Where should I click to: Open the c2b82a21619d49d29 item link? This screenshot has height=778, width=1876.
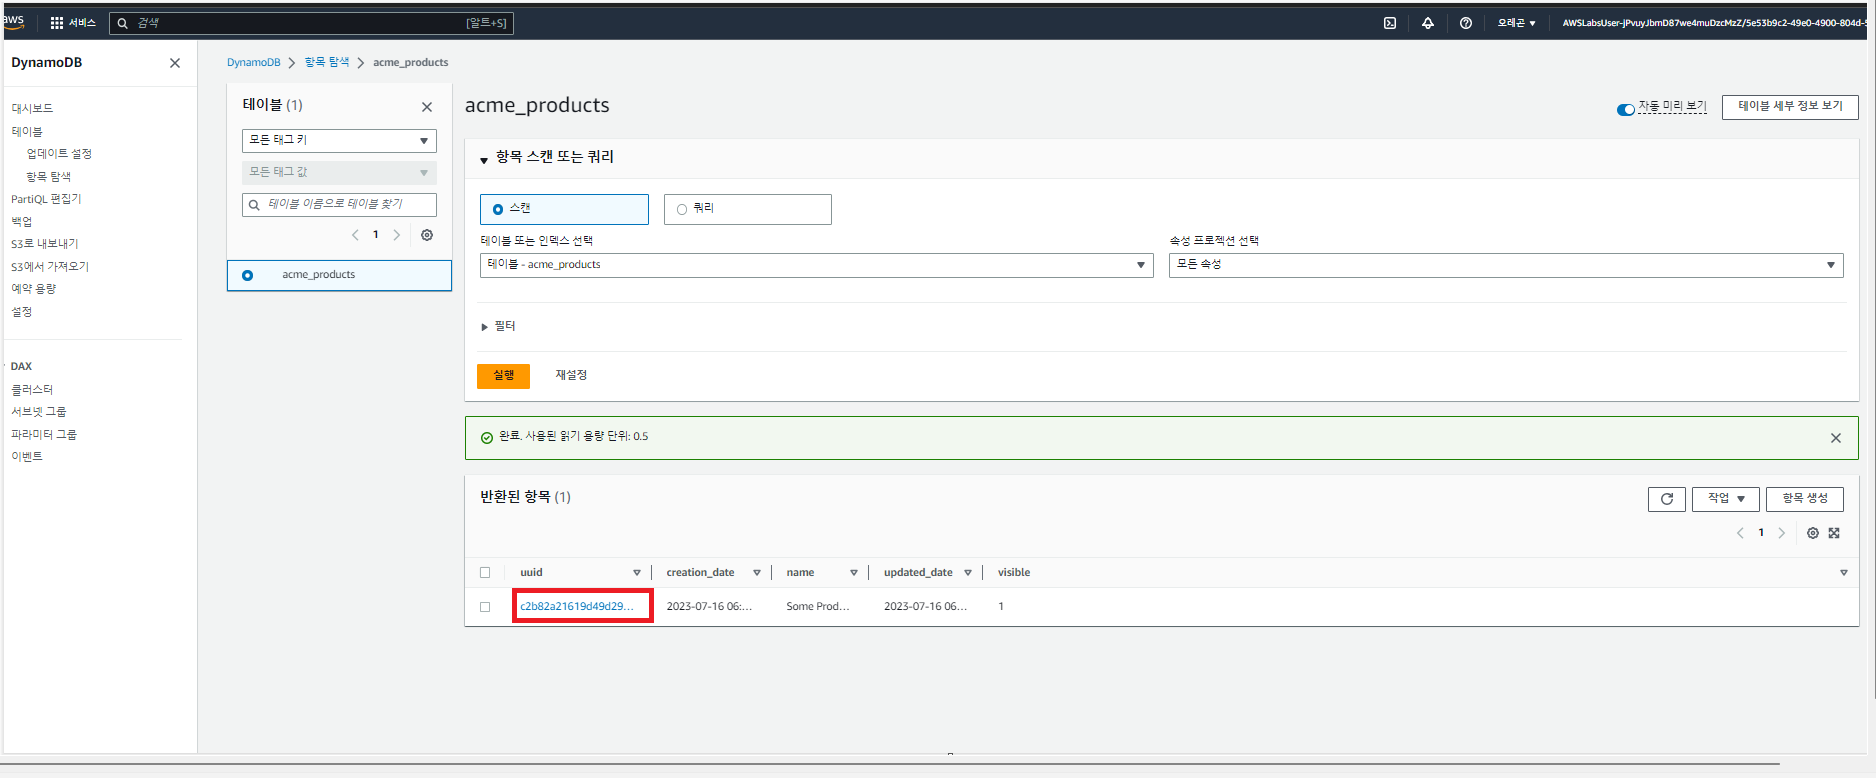click(x=577, y=606)
